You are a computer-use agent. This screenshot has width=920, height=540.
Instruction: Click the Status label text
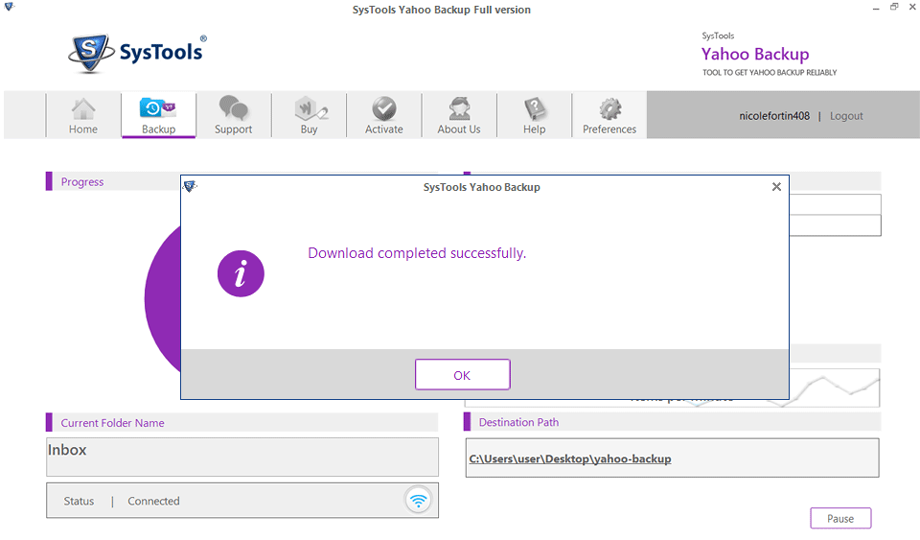[x=79, y=501]
